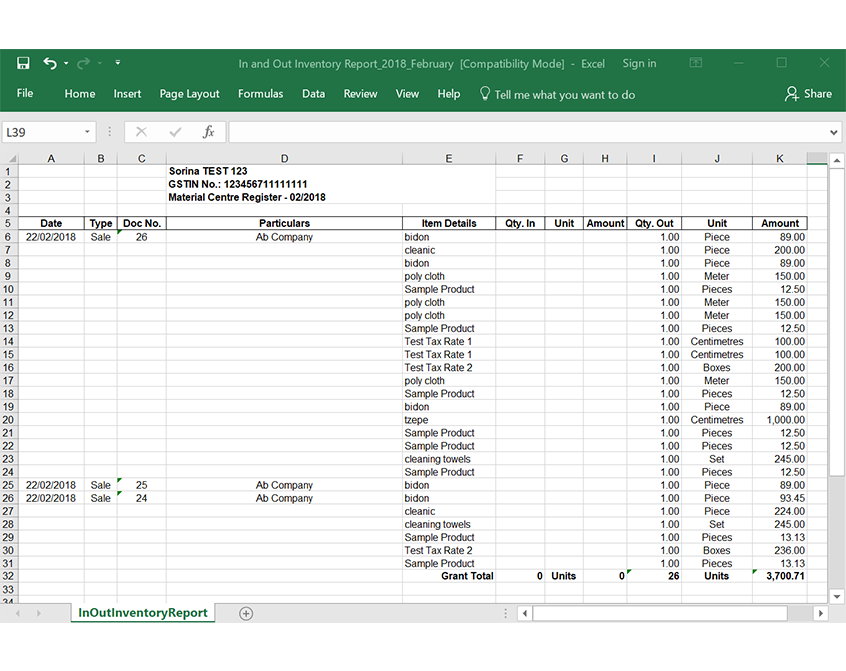Open the Name Box dropdown arrow
The width and height of the screenshot is (846, 671).
(88, 132)
